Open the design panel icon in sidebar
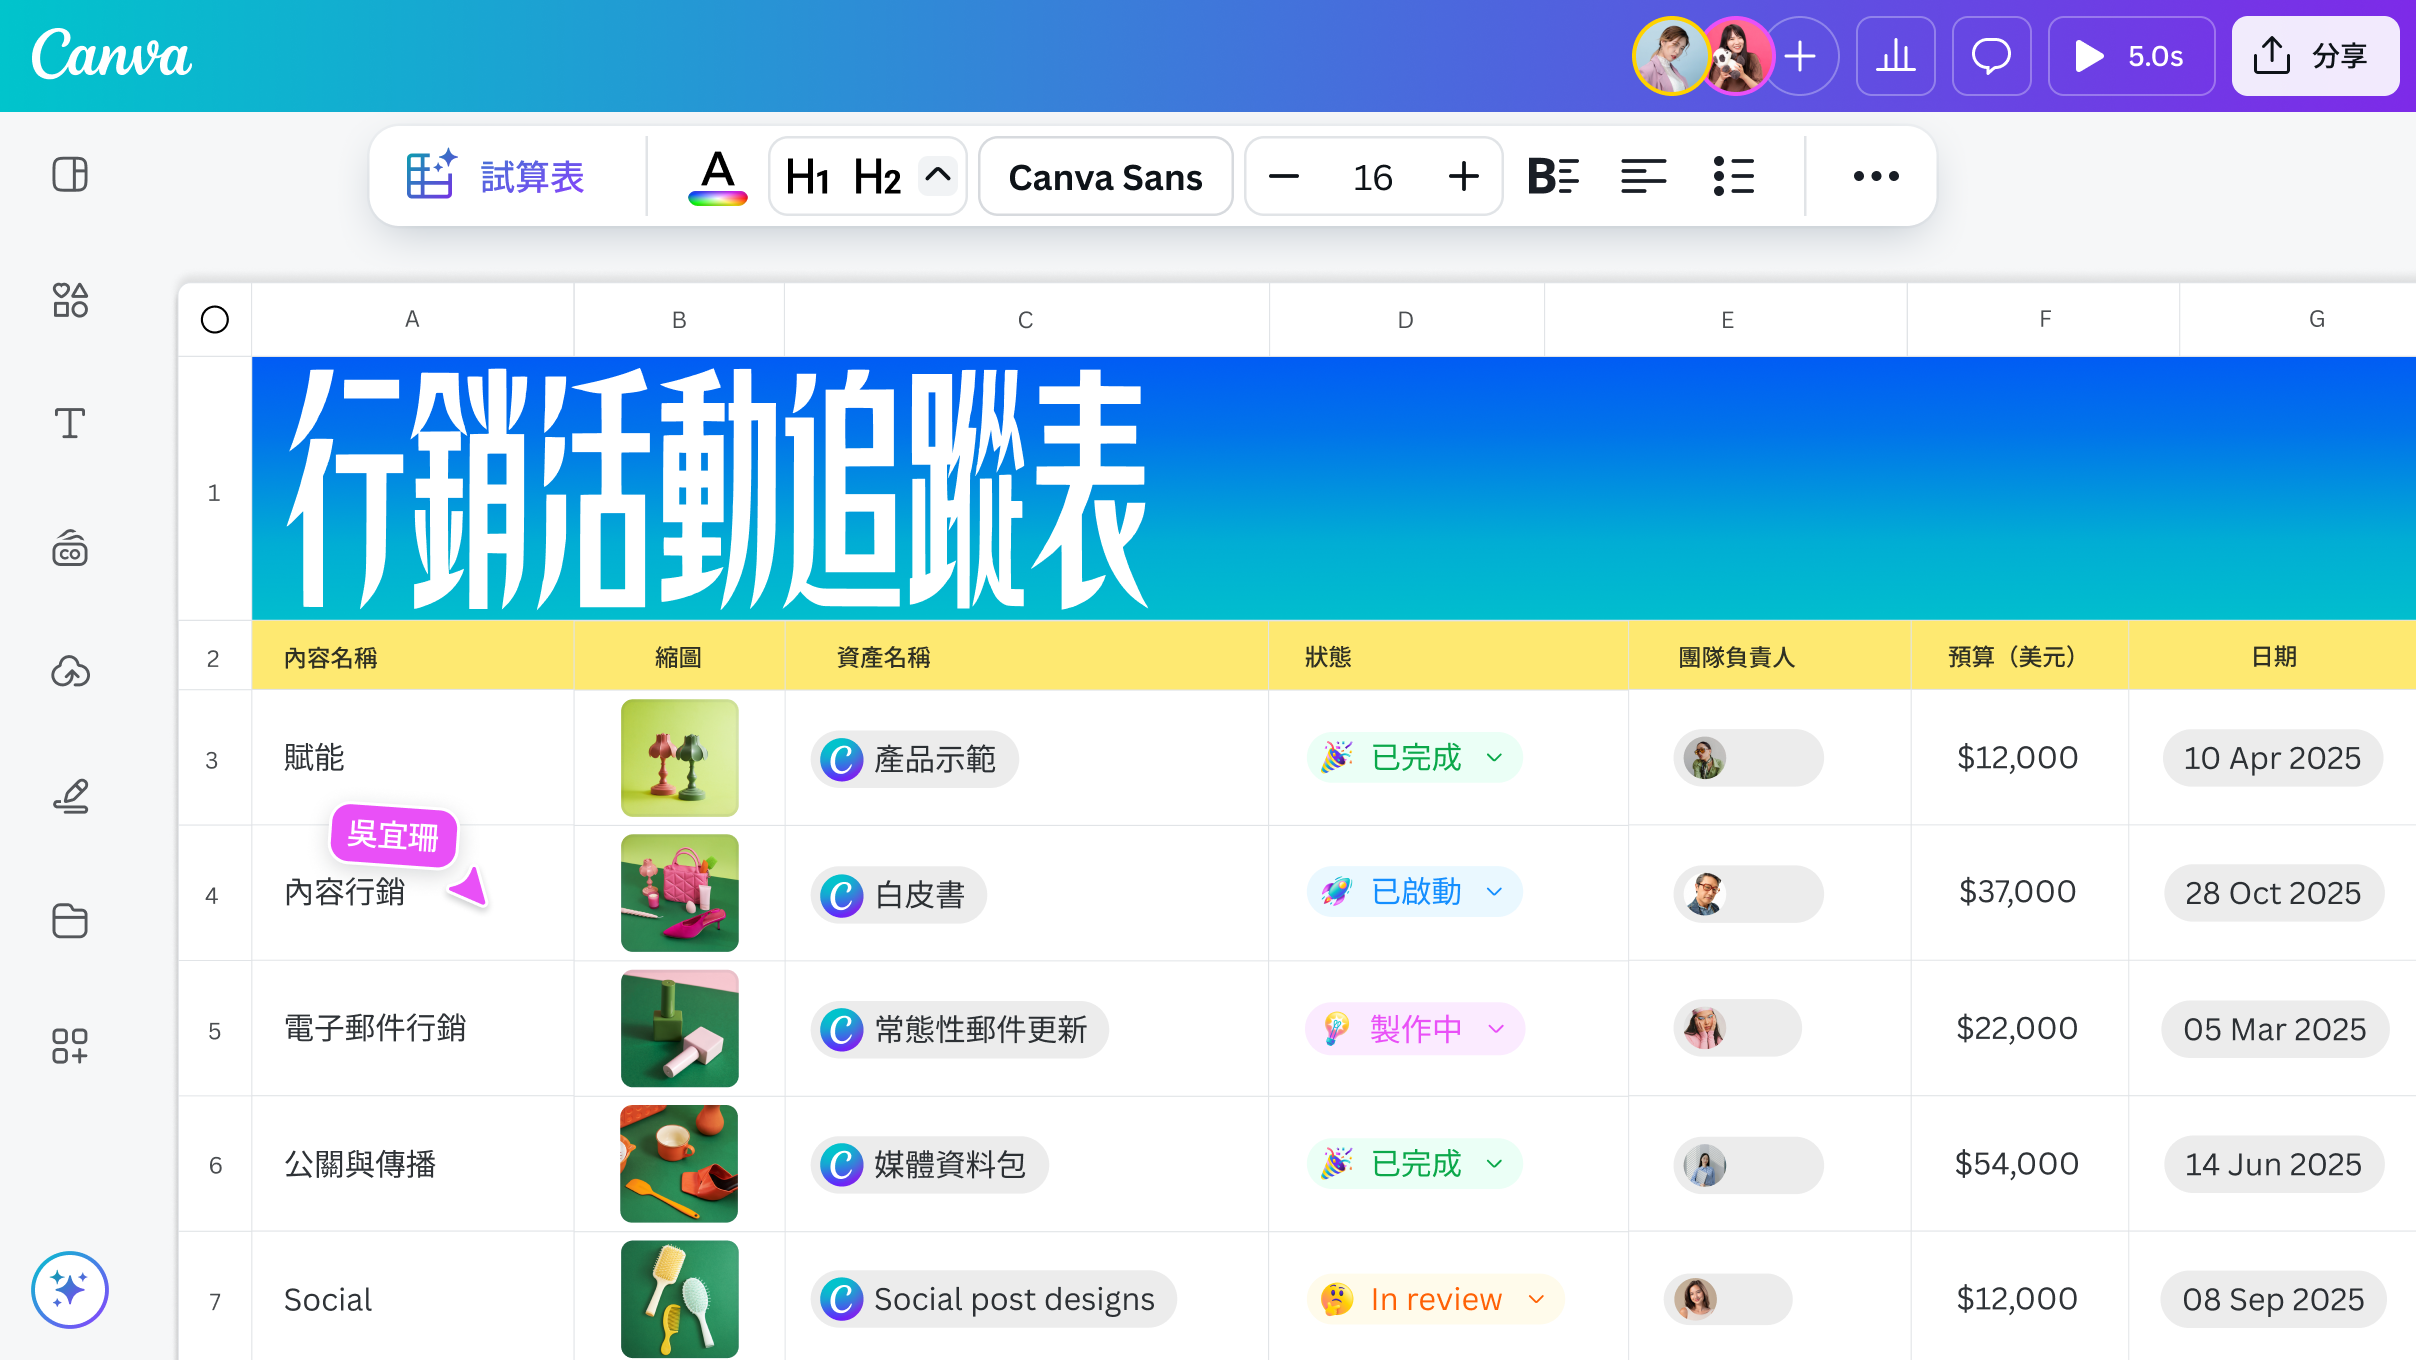Screen dimensions: 2416x1360 (70, 175)
